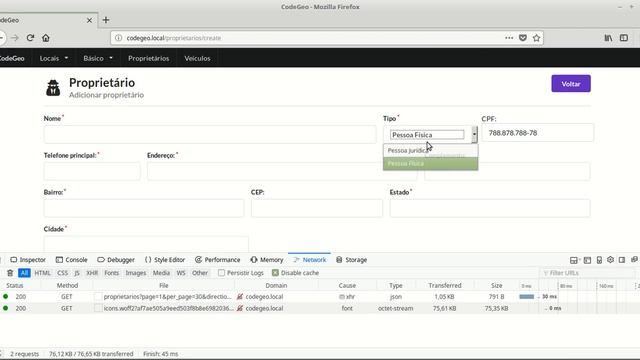Select the Network devtools tab
640x360 pixels.
click(309, 260)
